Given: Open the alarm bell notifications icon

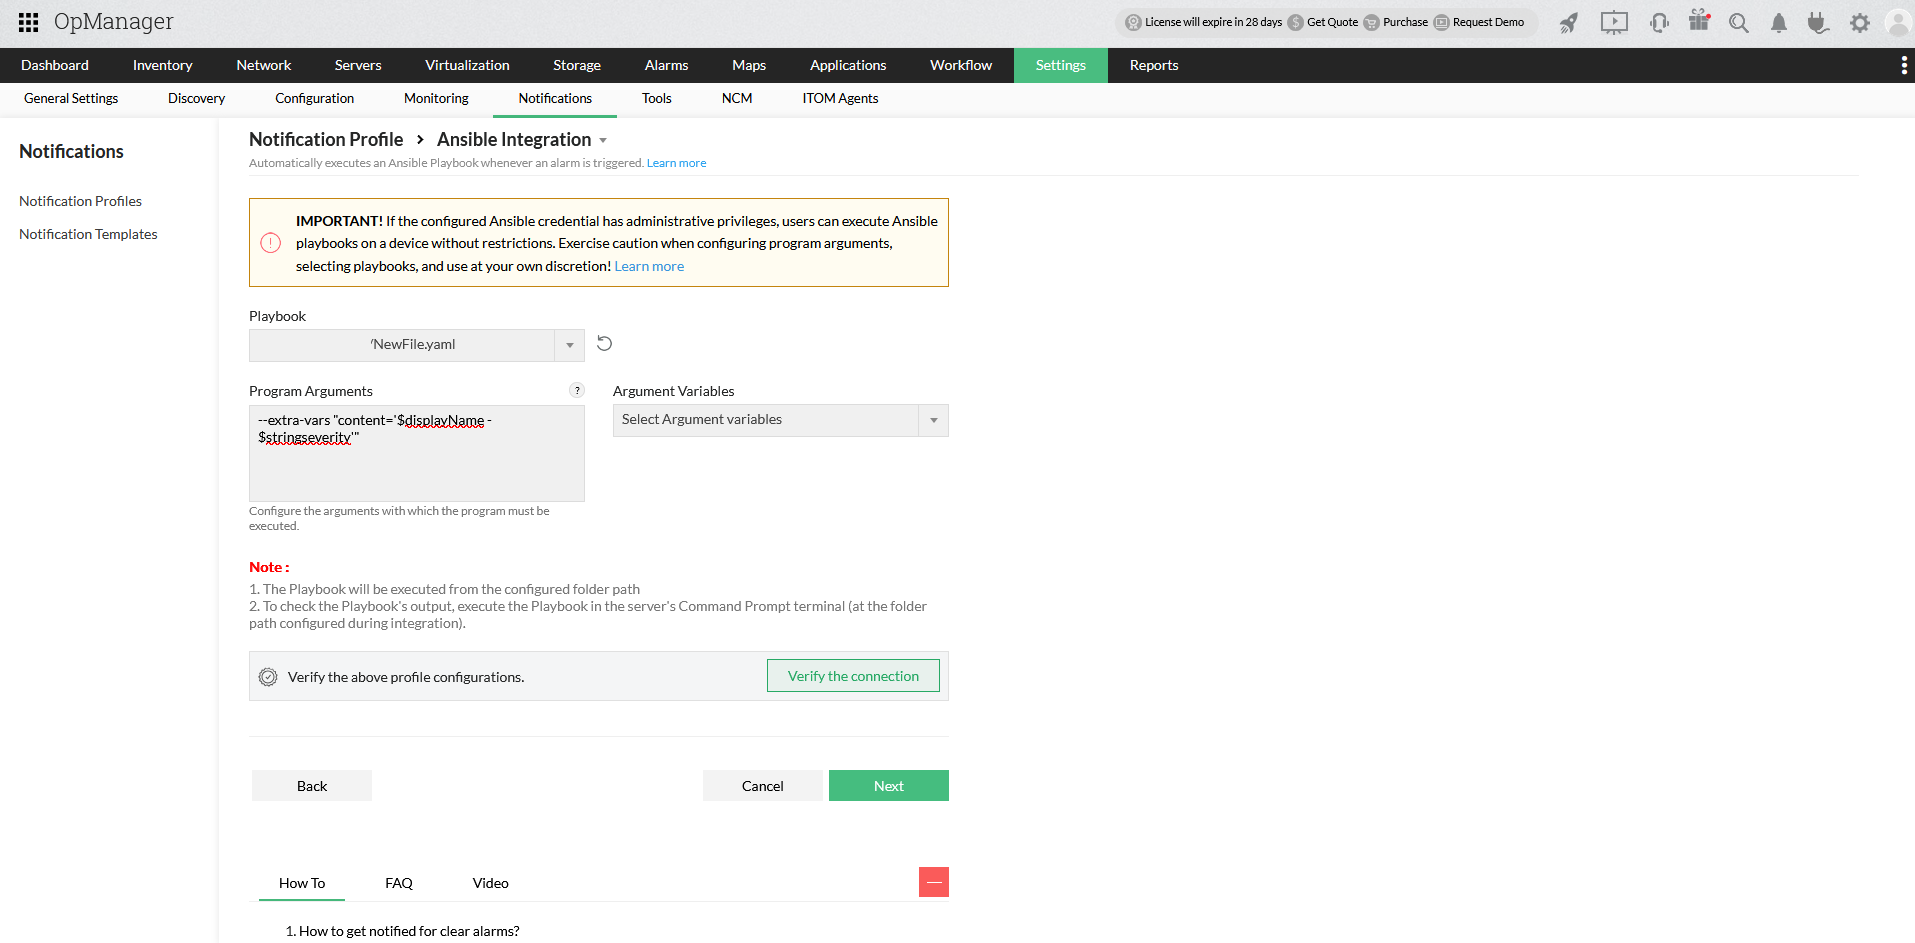Looking at the screenshot, I should 1779,23.
